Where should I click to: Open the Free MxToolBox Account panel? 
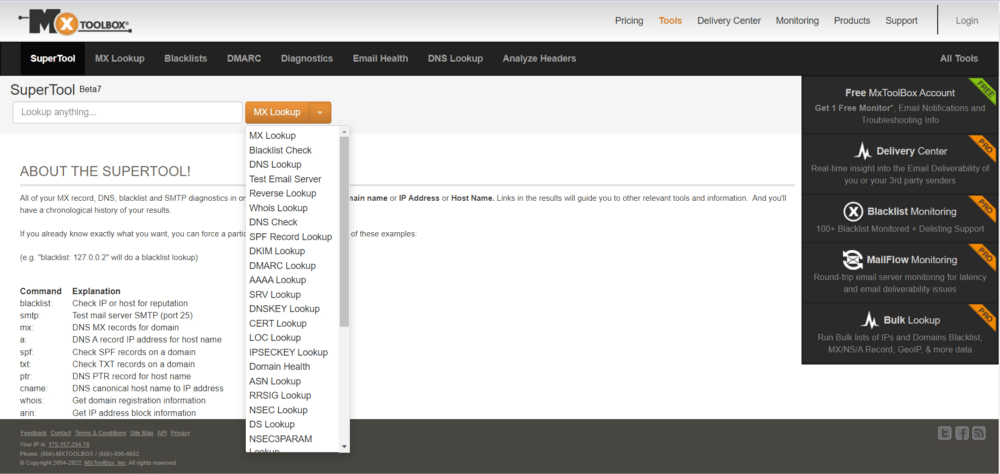[900, 105]
